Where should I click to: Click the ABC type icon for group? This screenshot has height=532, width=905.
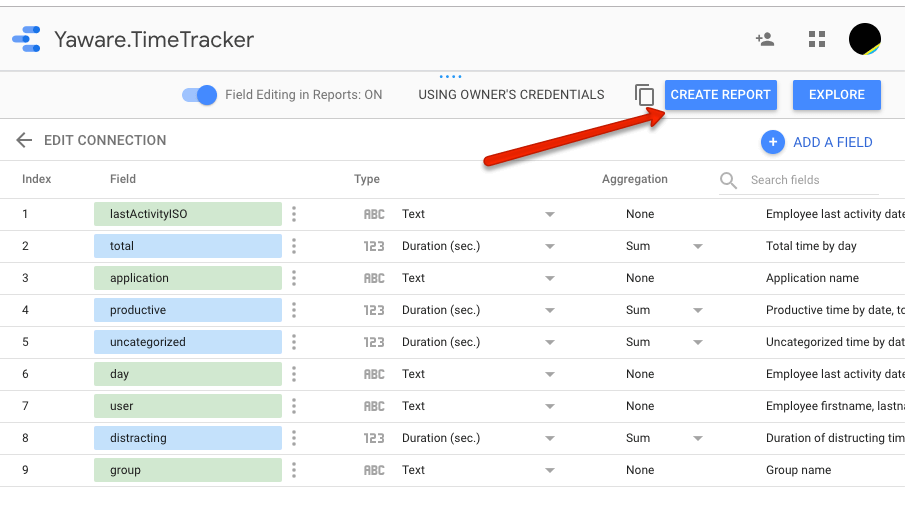[374, 470]
